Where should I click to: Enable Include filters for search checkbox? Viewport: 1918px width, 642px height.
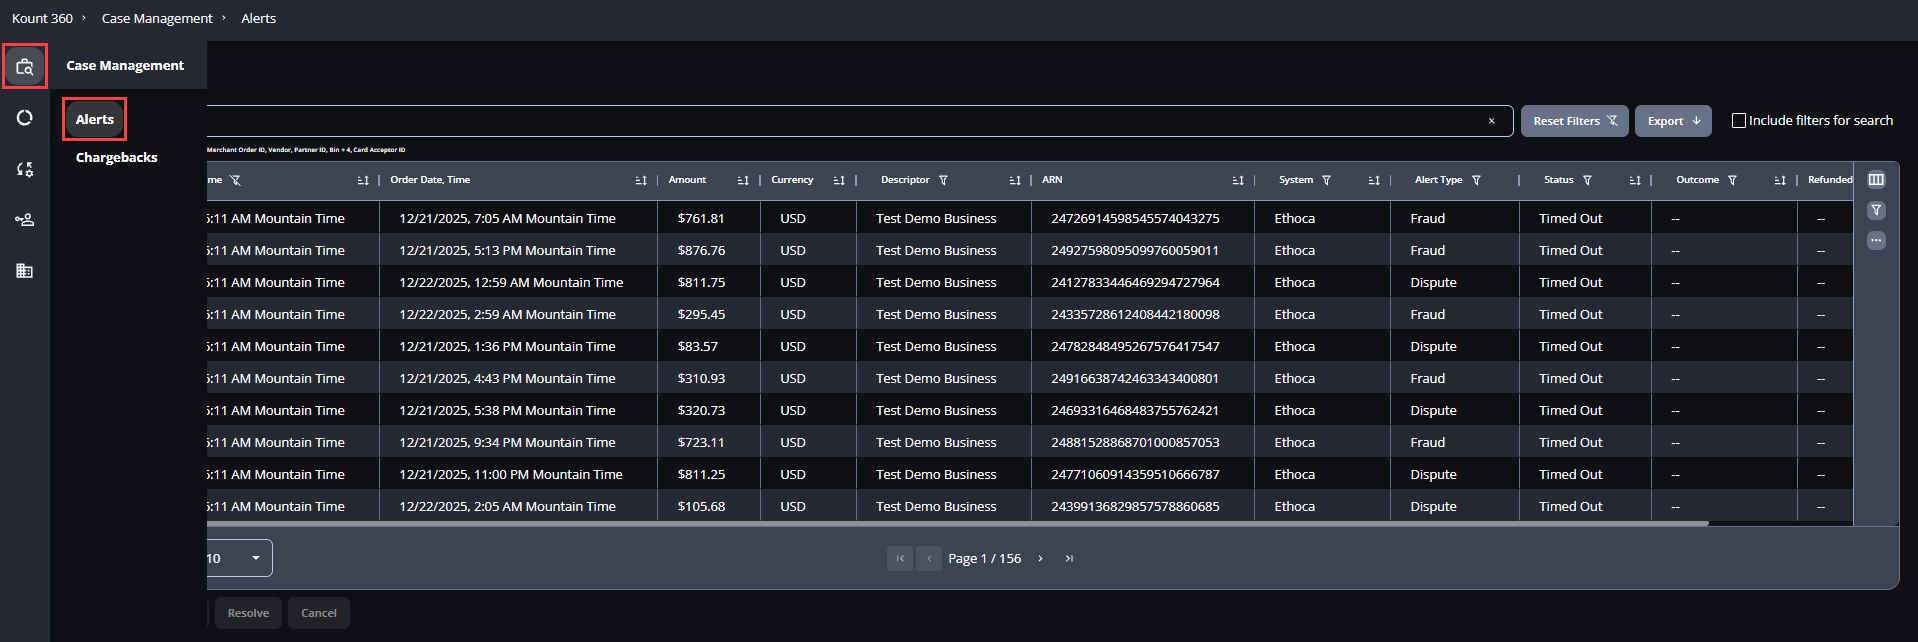[1739, 121]
